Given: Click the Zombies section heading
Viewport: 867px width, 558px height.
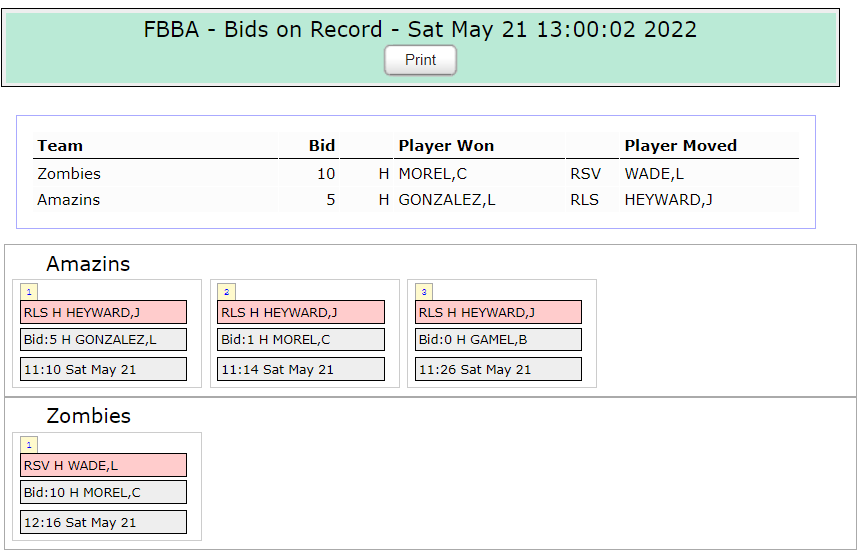Looking at the screenshot, I should click(x=88, y=416).
